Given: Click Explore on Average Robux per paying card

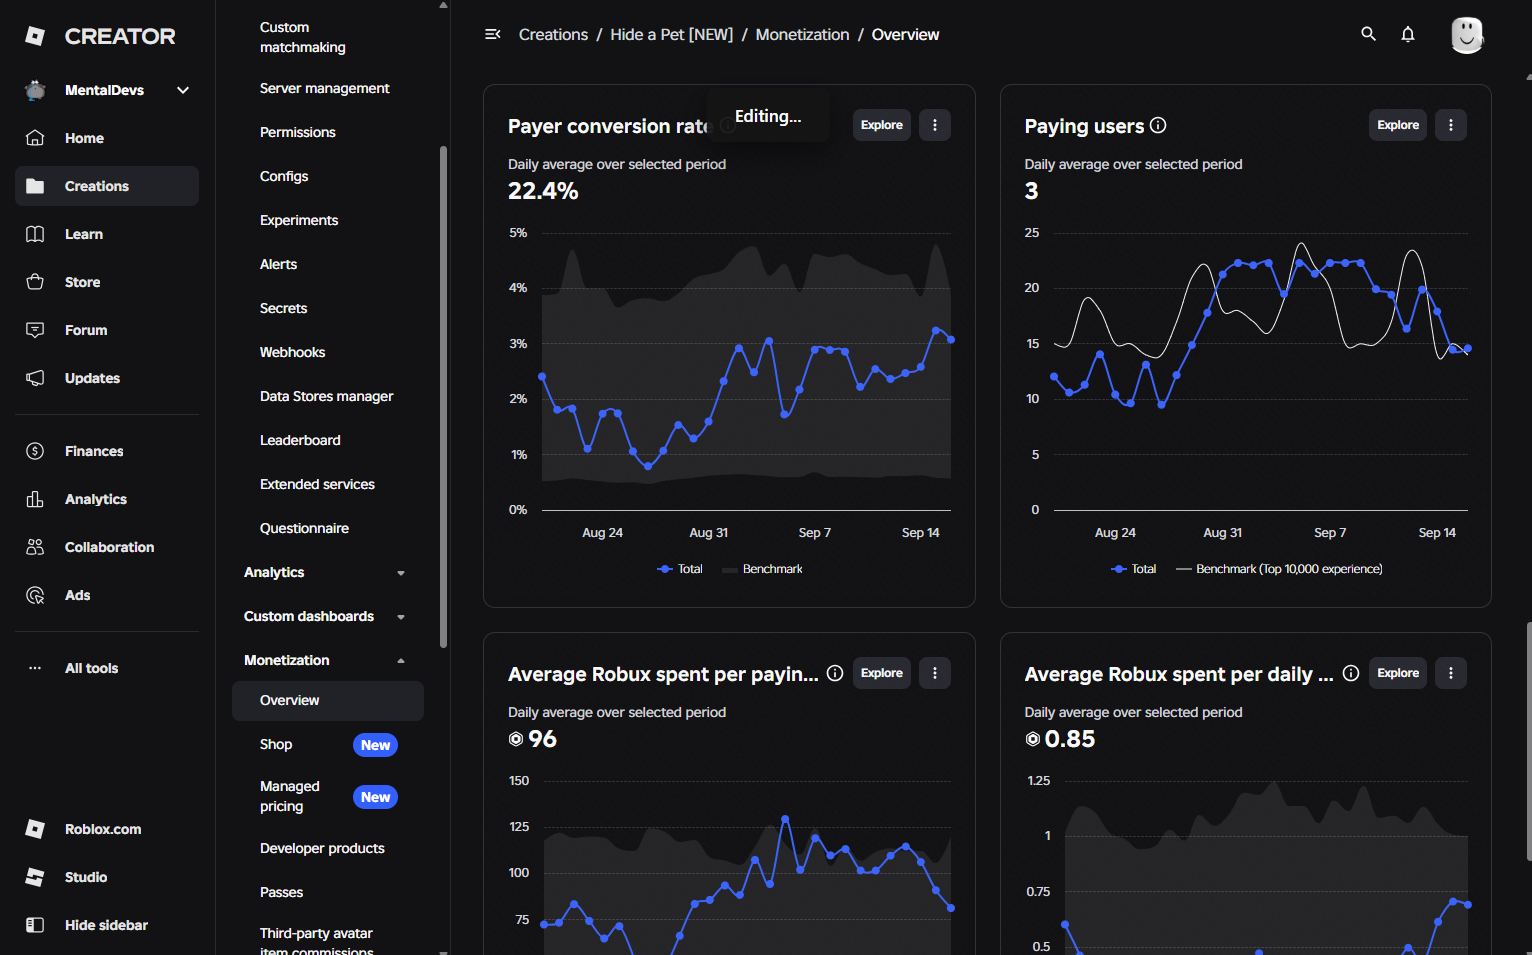Looking at the screenshot, I should (x=882, y=673).
